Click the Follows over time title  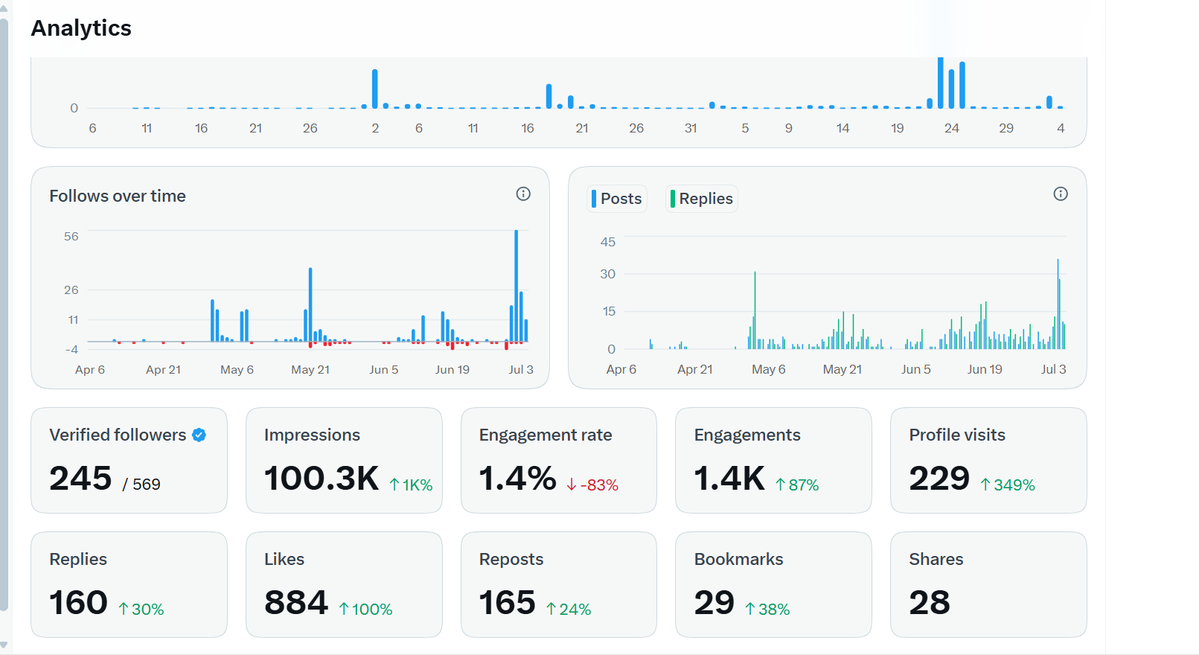pos(118,196)
